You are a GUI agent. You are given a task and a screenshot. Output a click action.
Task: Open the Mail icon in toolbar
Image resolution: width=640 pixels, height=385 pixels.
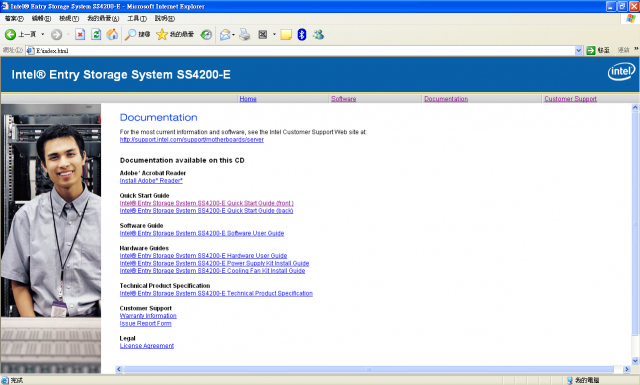(225, 35)
